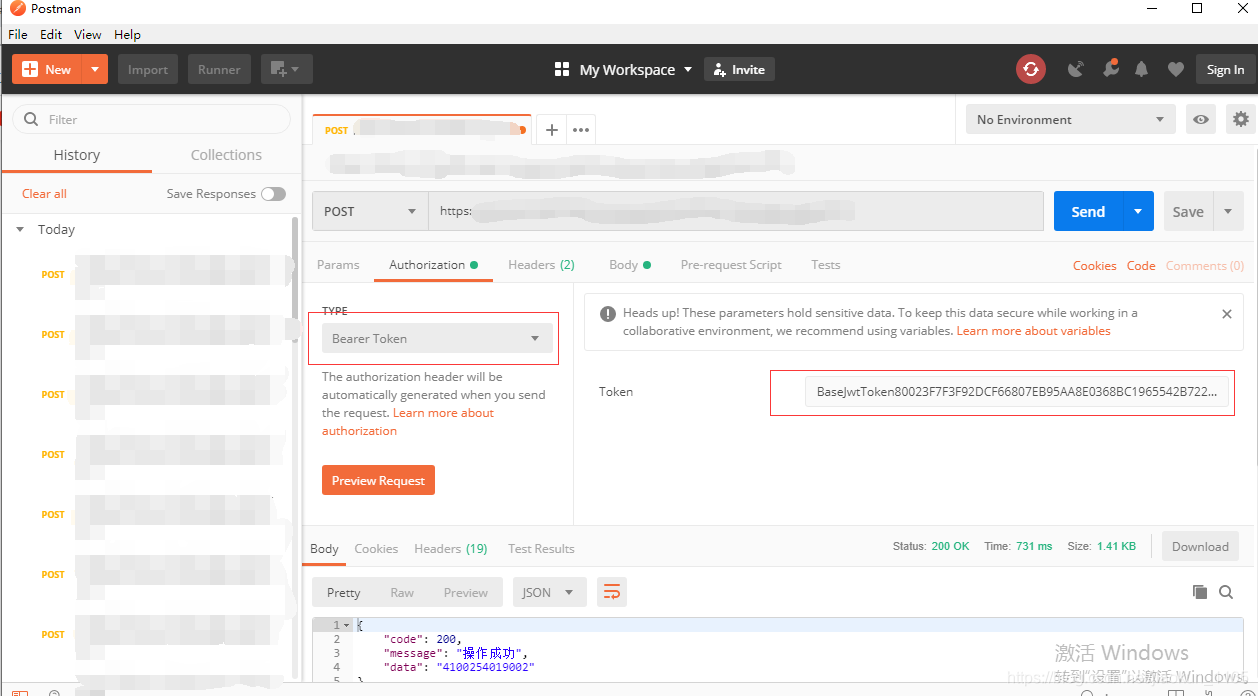Add a new request tab with plus
Viewport: 1258px width, 696px height.
tap(551, 130)
